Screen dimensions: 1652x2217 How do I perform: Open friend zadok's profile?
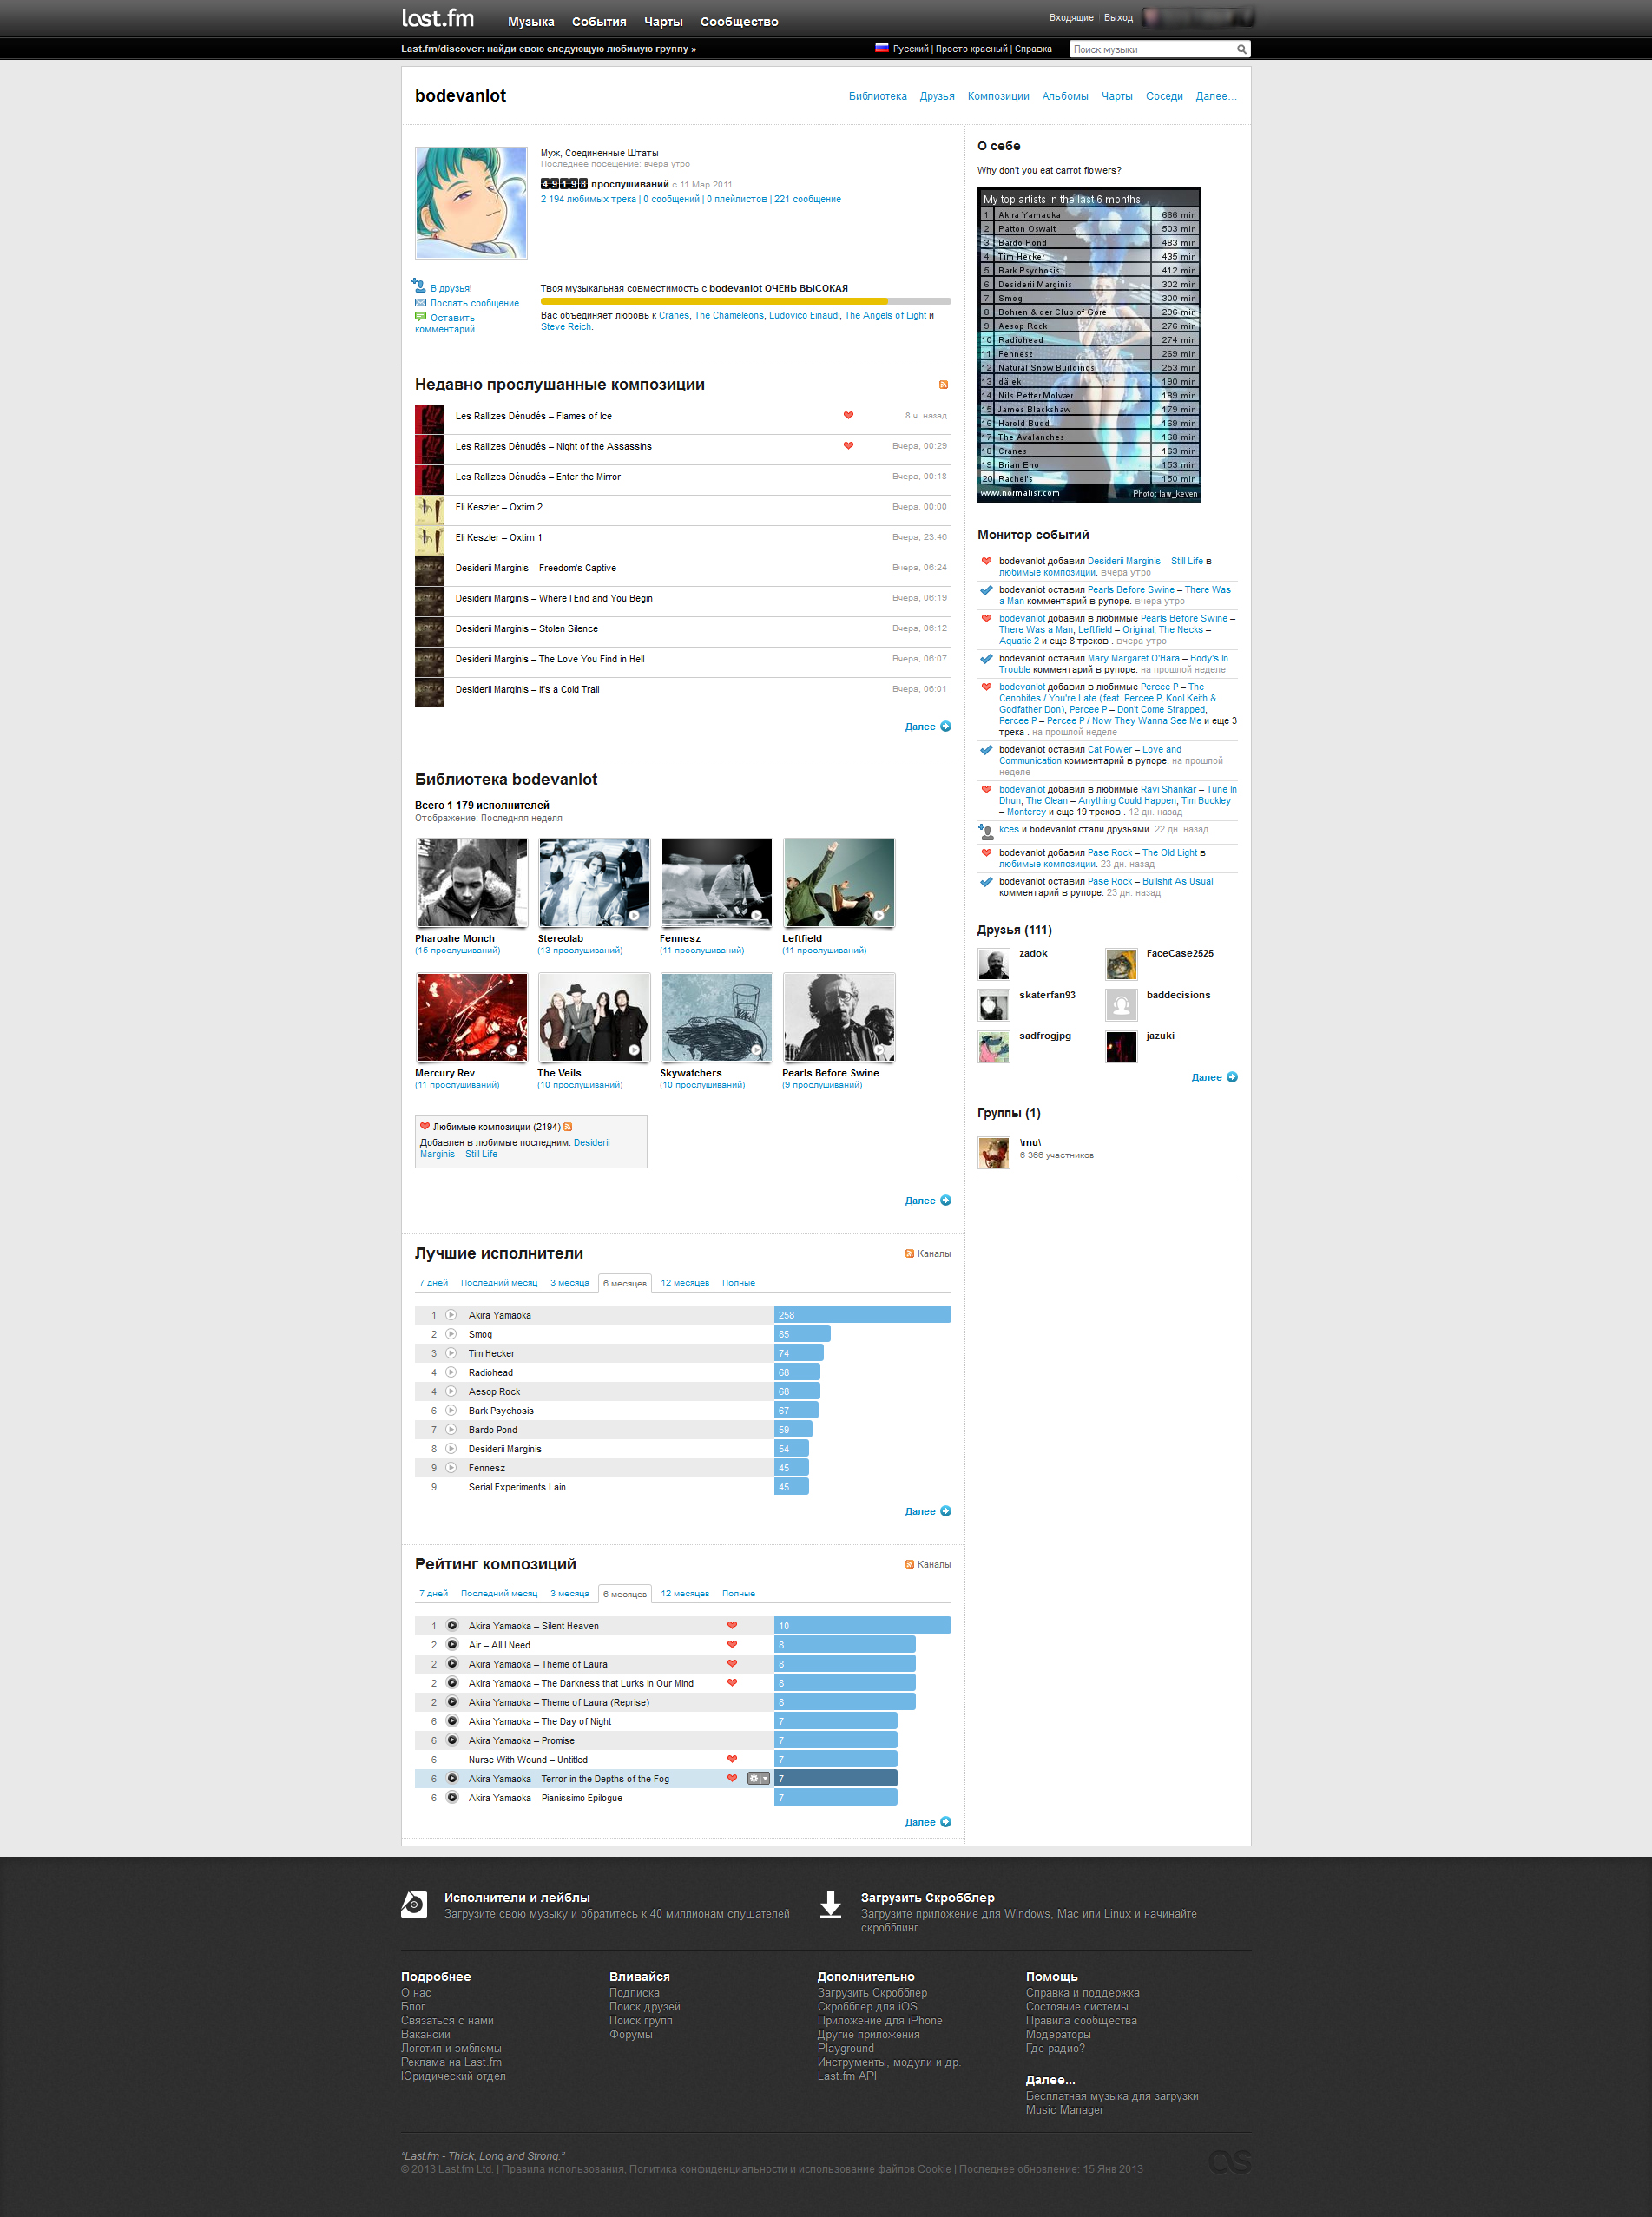coord(1033,954)
